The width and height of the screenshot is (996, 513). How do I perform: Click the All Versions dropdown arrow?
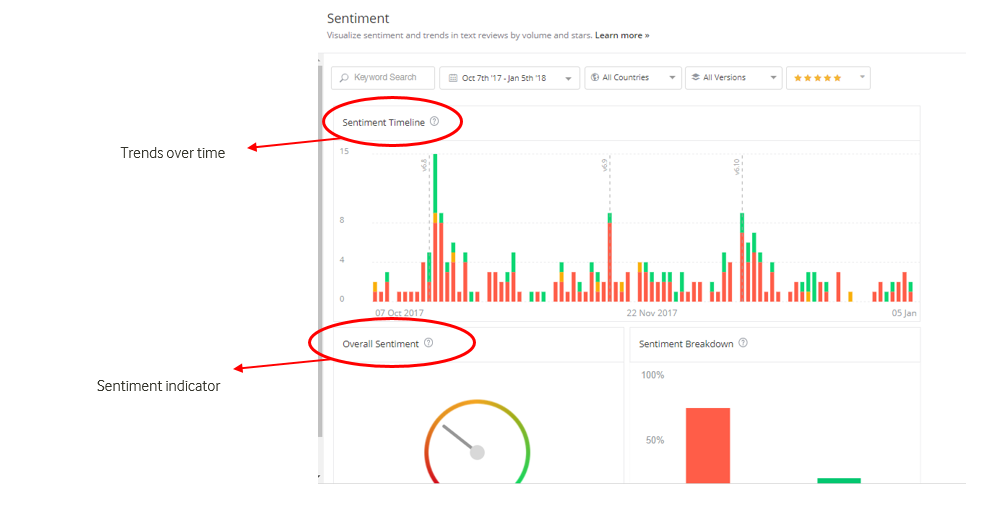coord(773,78)
